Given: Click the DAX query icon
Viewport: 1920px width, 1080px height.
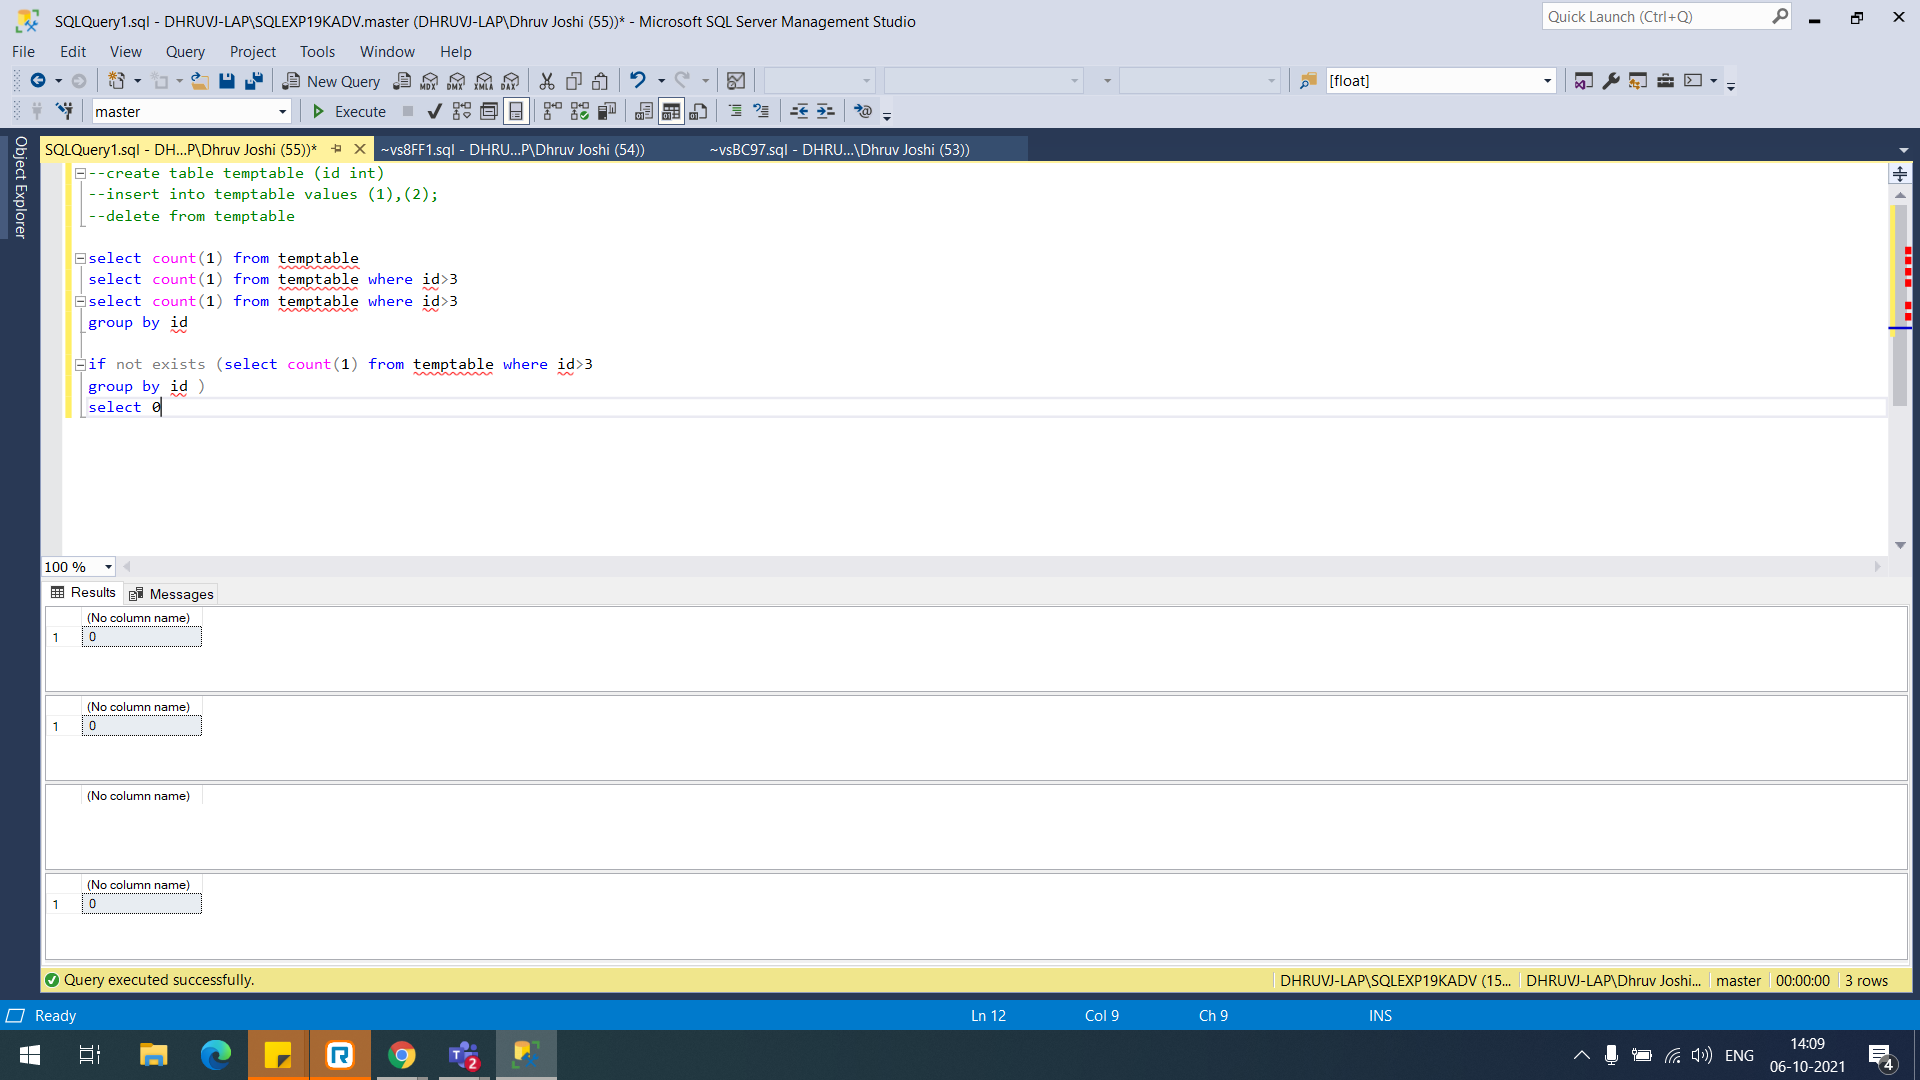Looking at the screenshot, I should (511, 81).
